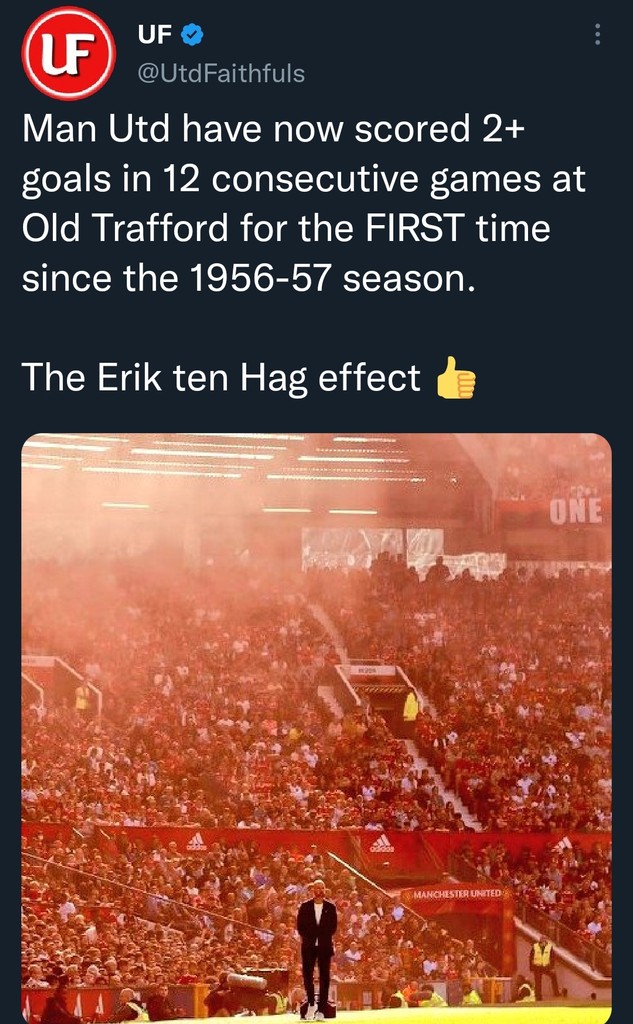Click the left adidas logo on banner
This screenshot has width=633, height=1024.
(197, 842)
